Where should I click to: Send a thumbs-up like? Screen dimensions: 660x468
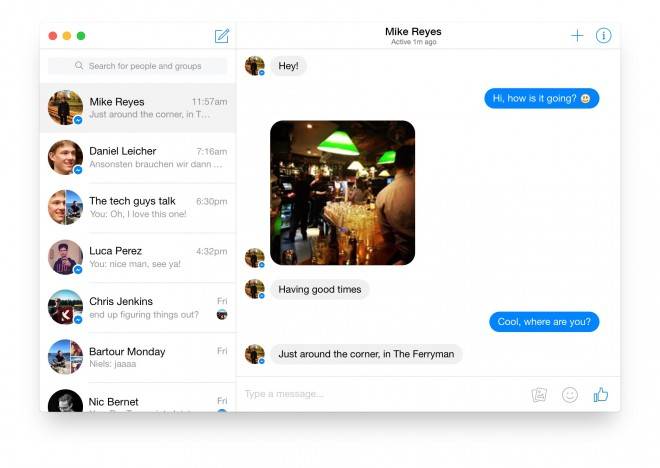tap(601, 394)
